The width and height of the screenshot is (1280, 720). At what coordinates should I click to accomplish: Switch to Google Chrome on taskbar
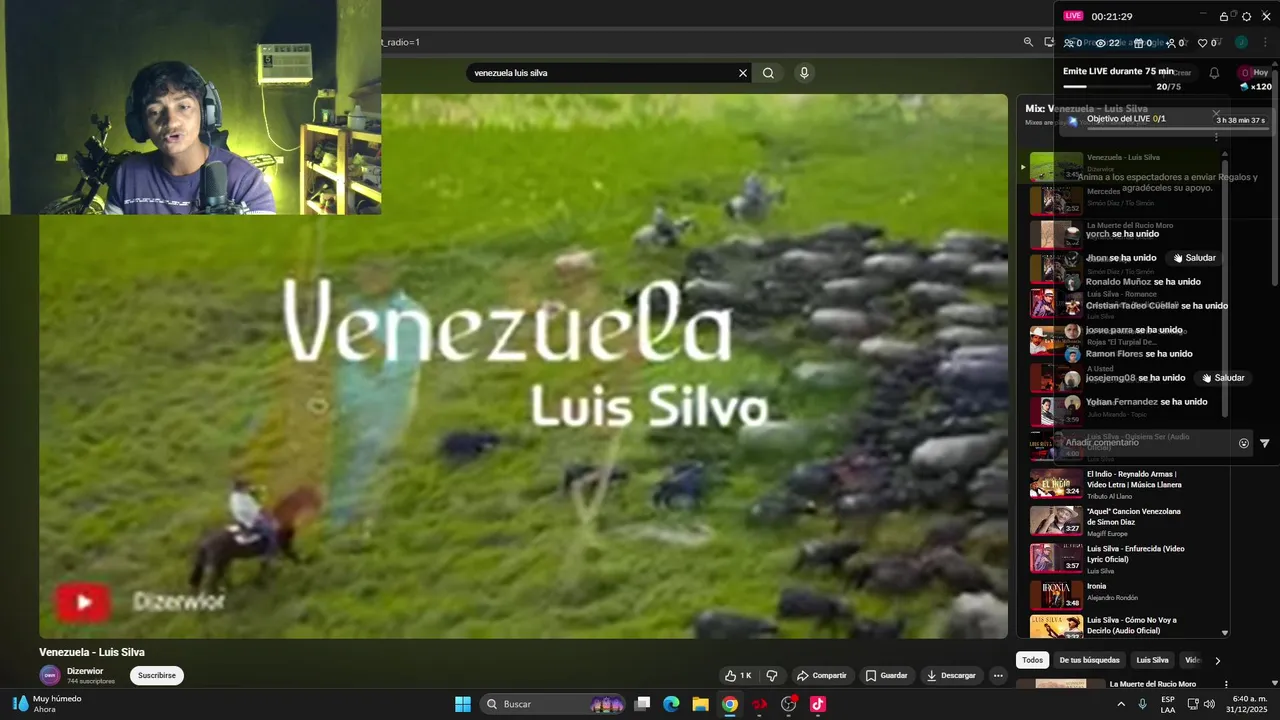click(730, 704)
